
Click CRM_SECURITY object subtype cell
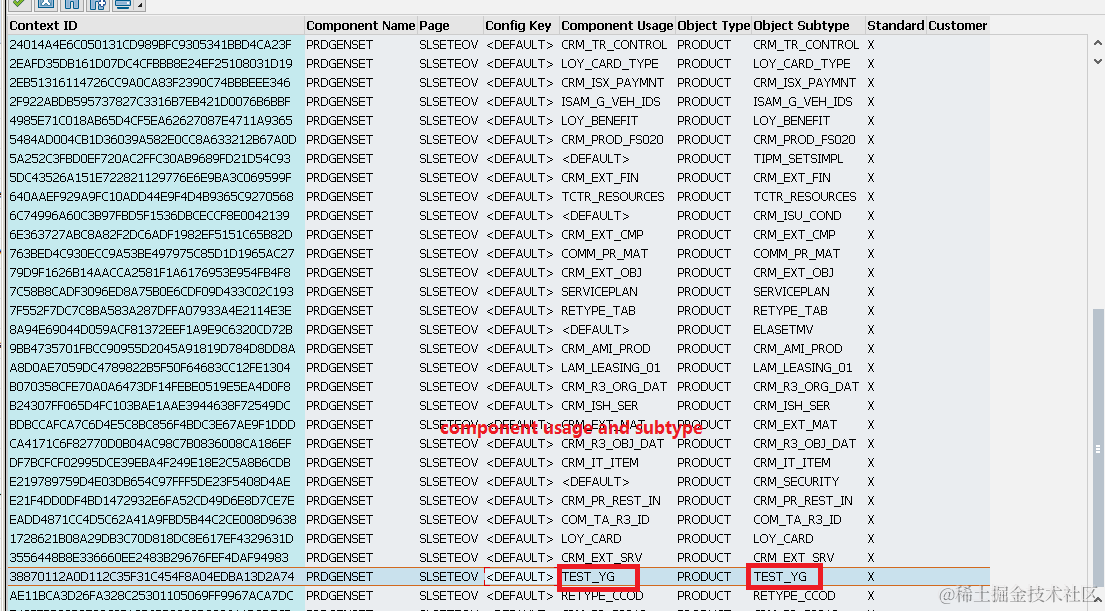pos(796,482)
